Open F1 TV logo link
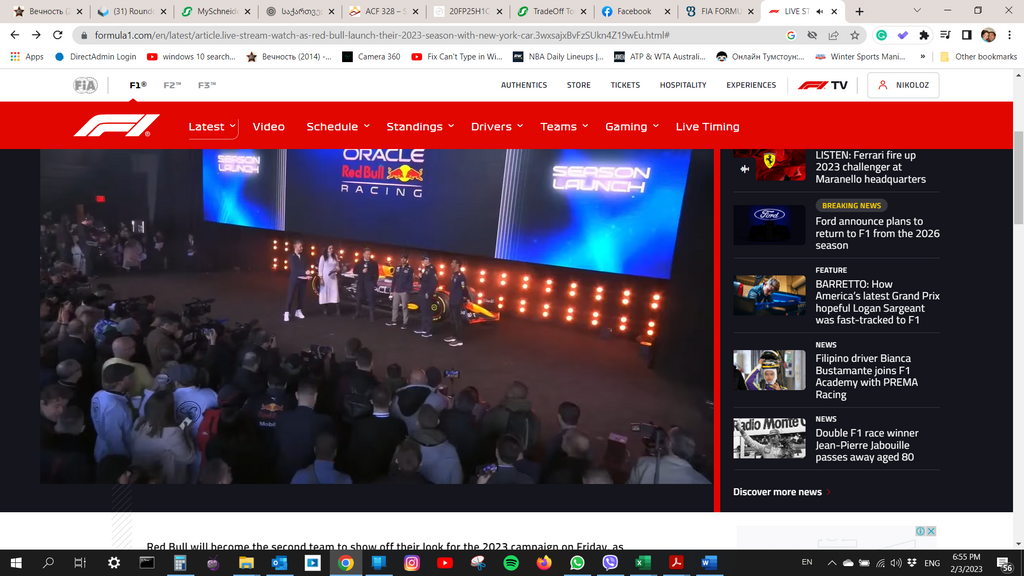 pos(823,85)
